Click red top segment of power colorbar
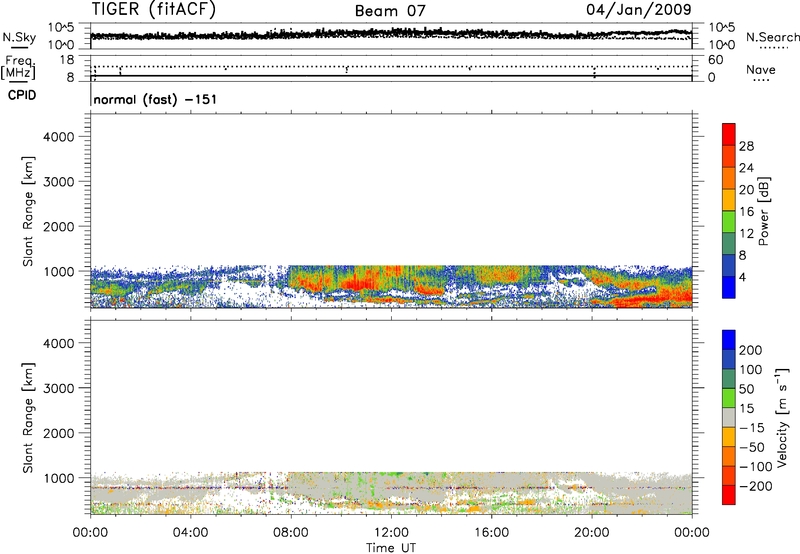This screenshot has width=800, height=554. coord(729,135)
